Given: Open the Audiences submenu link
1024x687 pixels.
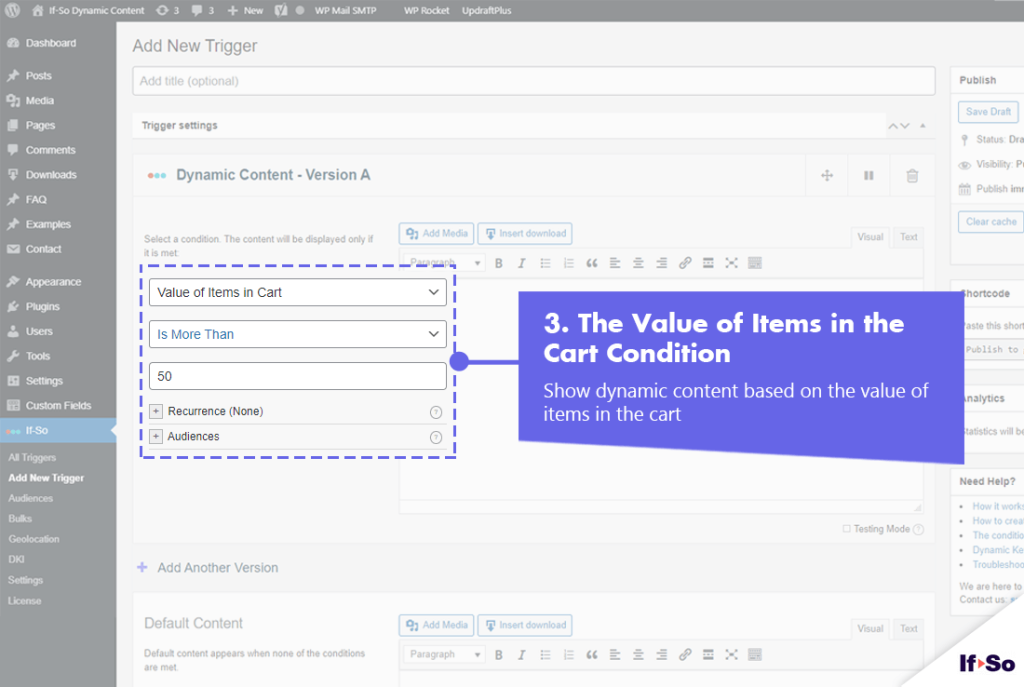Looking at the screenshot, I should [31, 498].
